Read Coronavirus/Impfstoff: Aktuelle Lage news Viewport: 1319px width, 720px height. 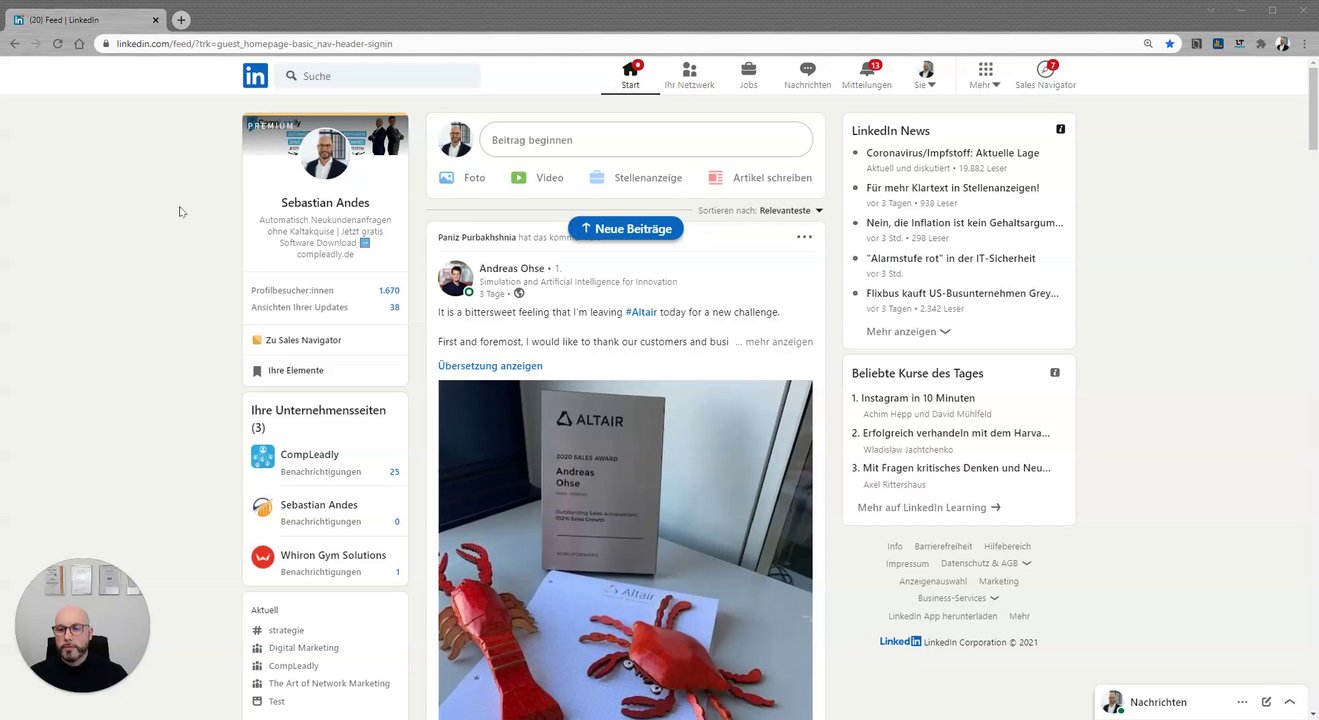point(952,153)
